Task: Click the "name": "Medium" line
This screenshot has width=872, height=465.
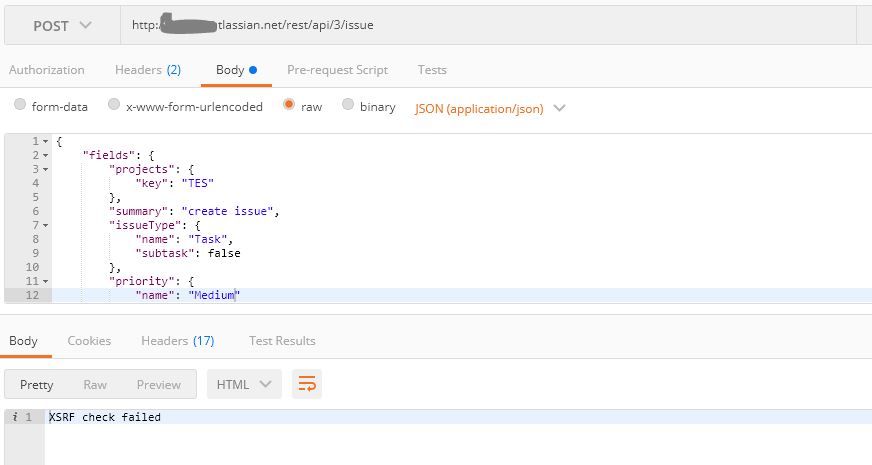Action: [x=187, y=295]
